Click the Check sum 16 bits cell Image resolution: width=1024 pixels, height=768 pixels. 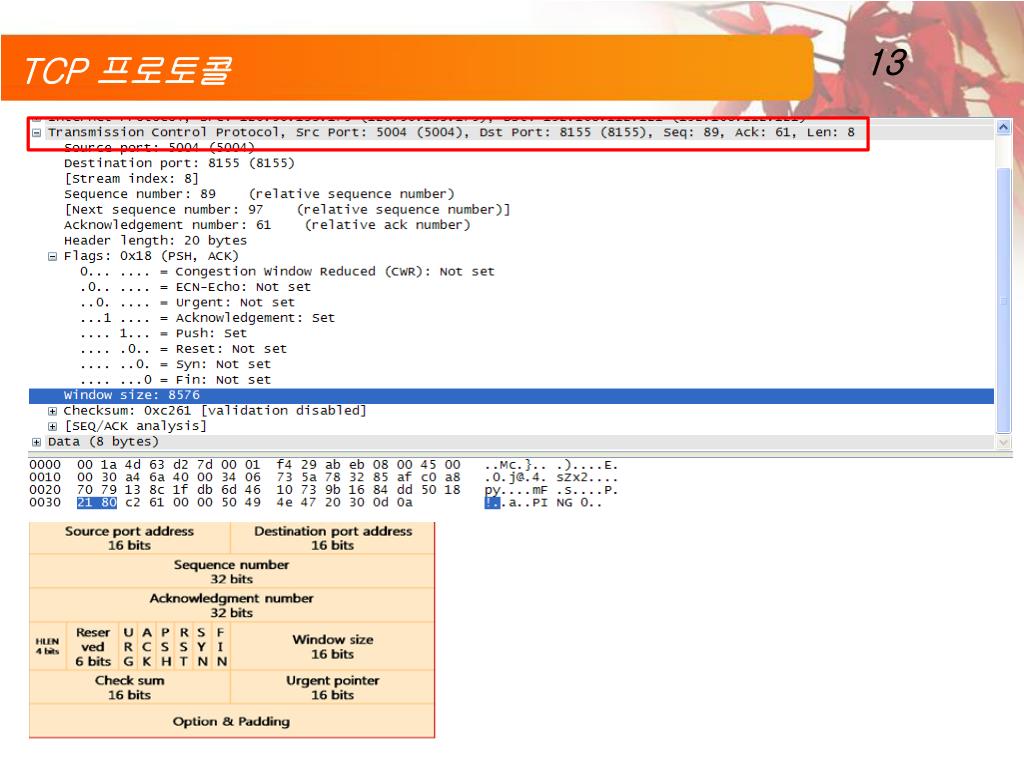[129, 688]
